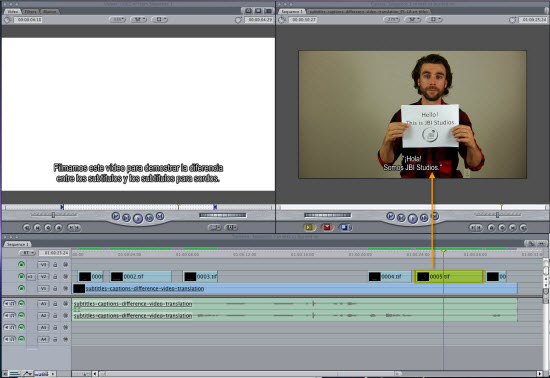Image resolution: width=550 pixels, height=378 pixels.
Task: Play around current frame in Canvas
Action: tap(424, 218)
